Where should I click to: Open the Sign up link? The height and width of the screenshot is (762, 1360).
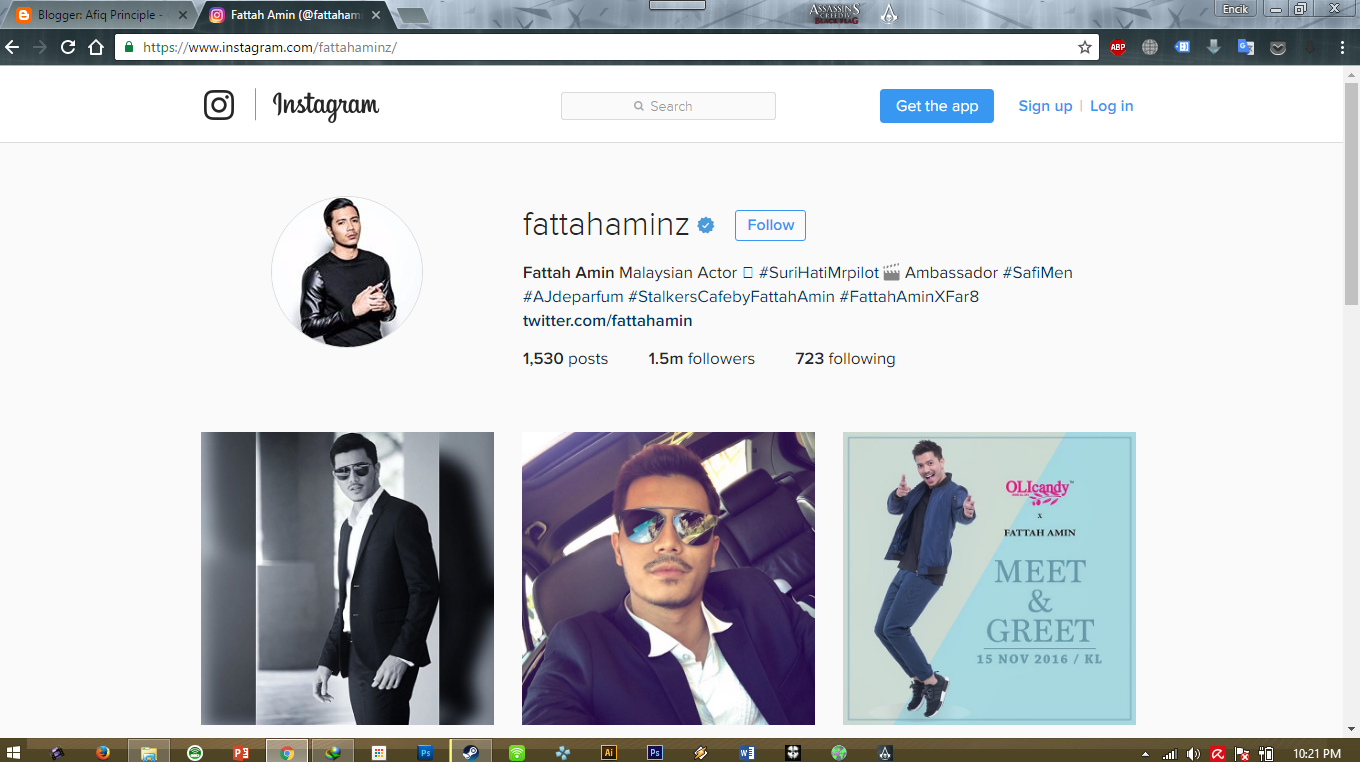pyautogui.click(x=1045, y=106)
